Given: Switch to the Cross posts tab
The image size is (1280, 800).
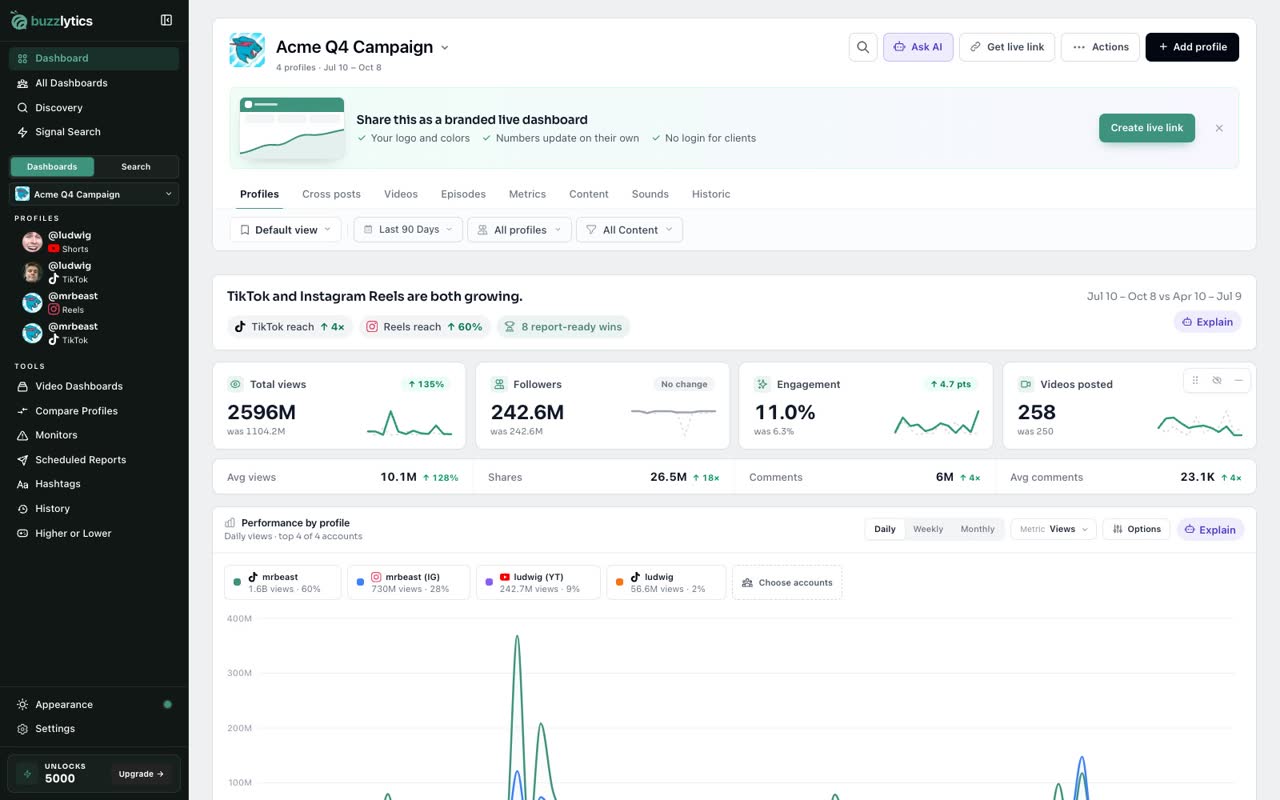Looking at the screenshot, I should coord(331,194).
